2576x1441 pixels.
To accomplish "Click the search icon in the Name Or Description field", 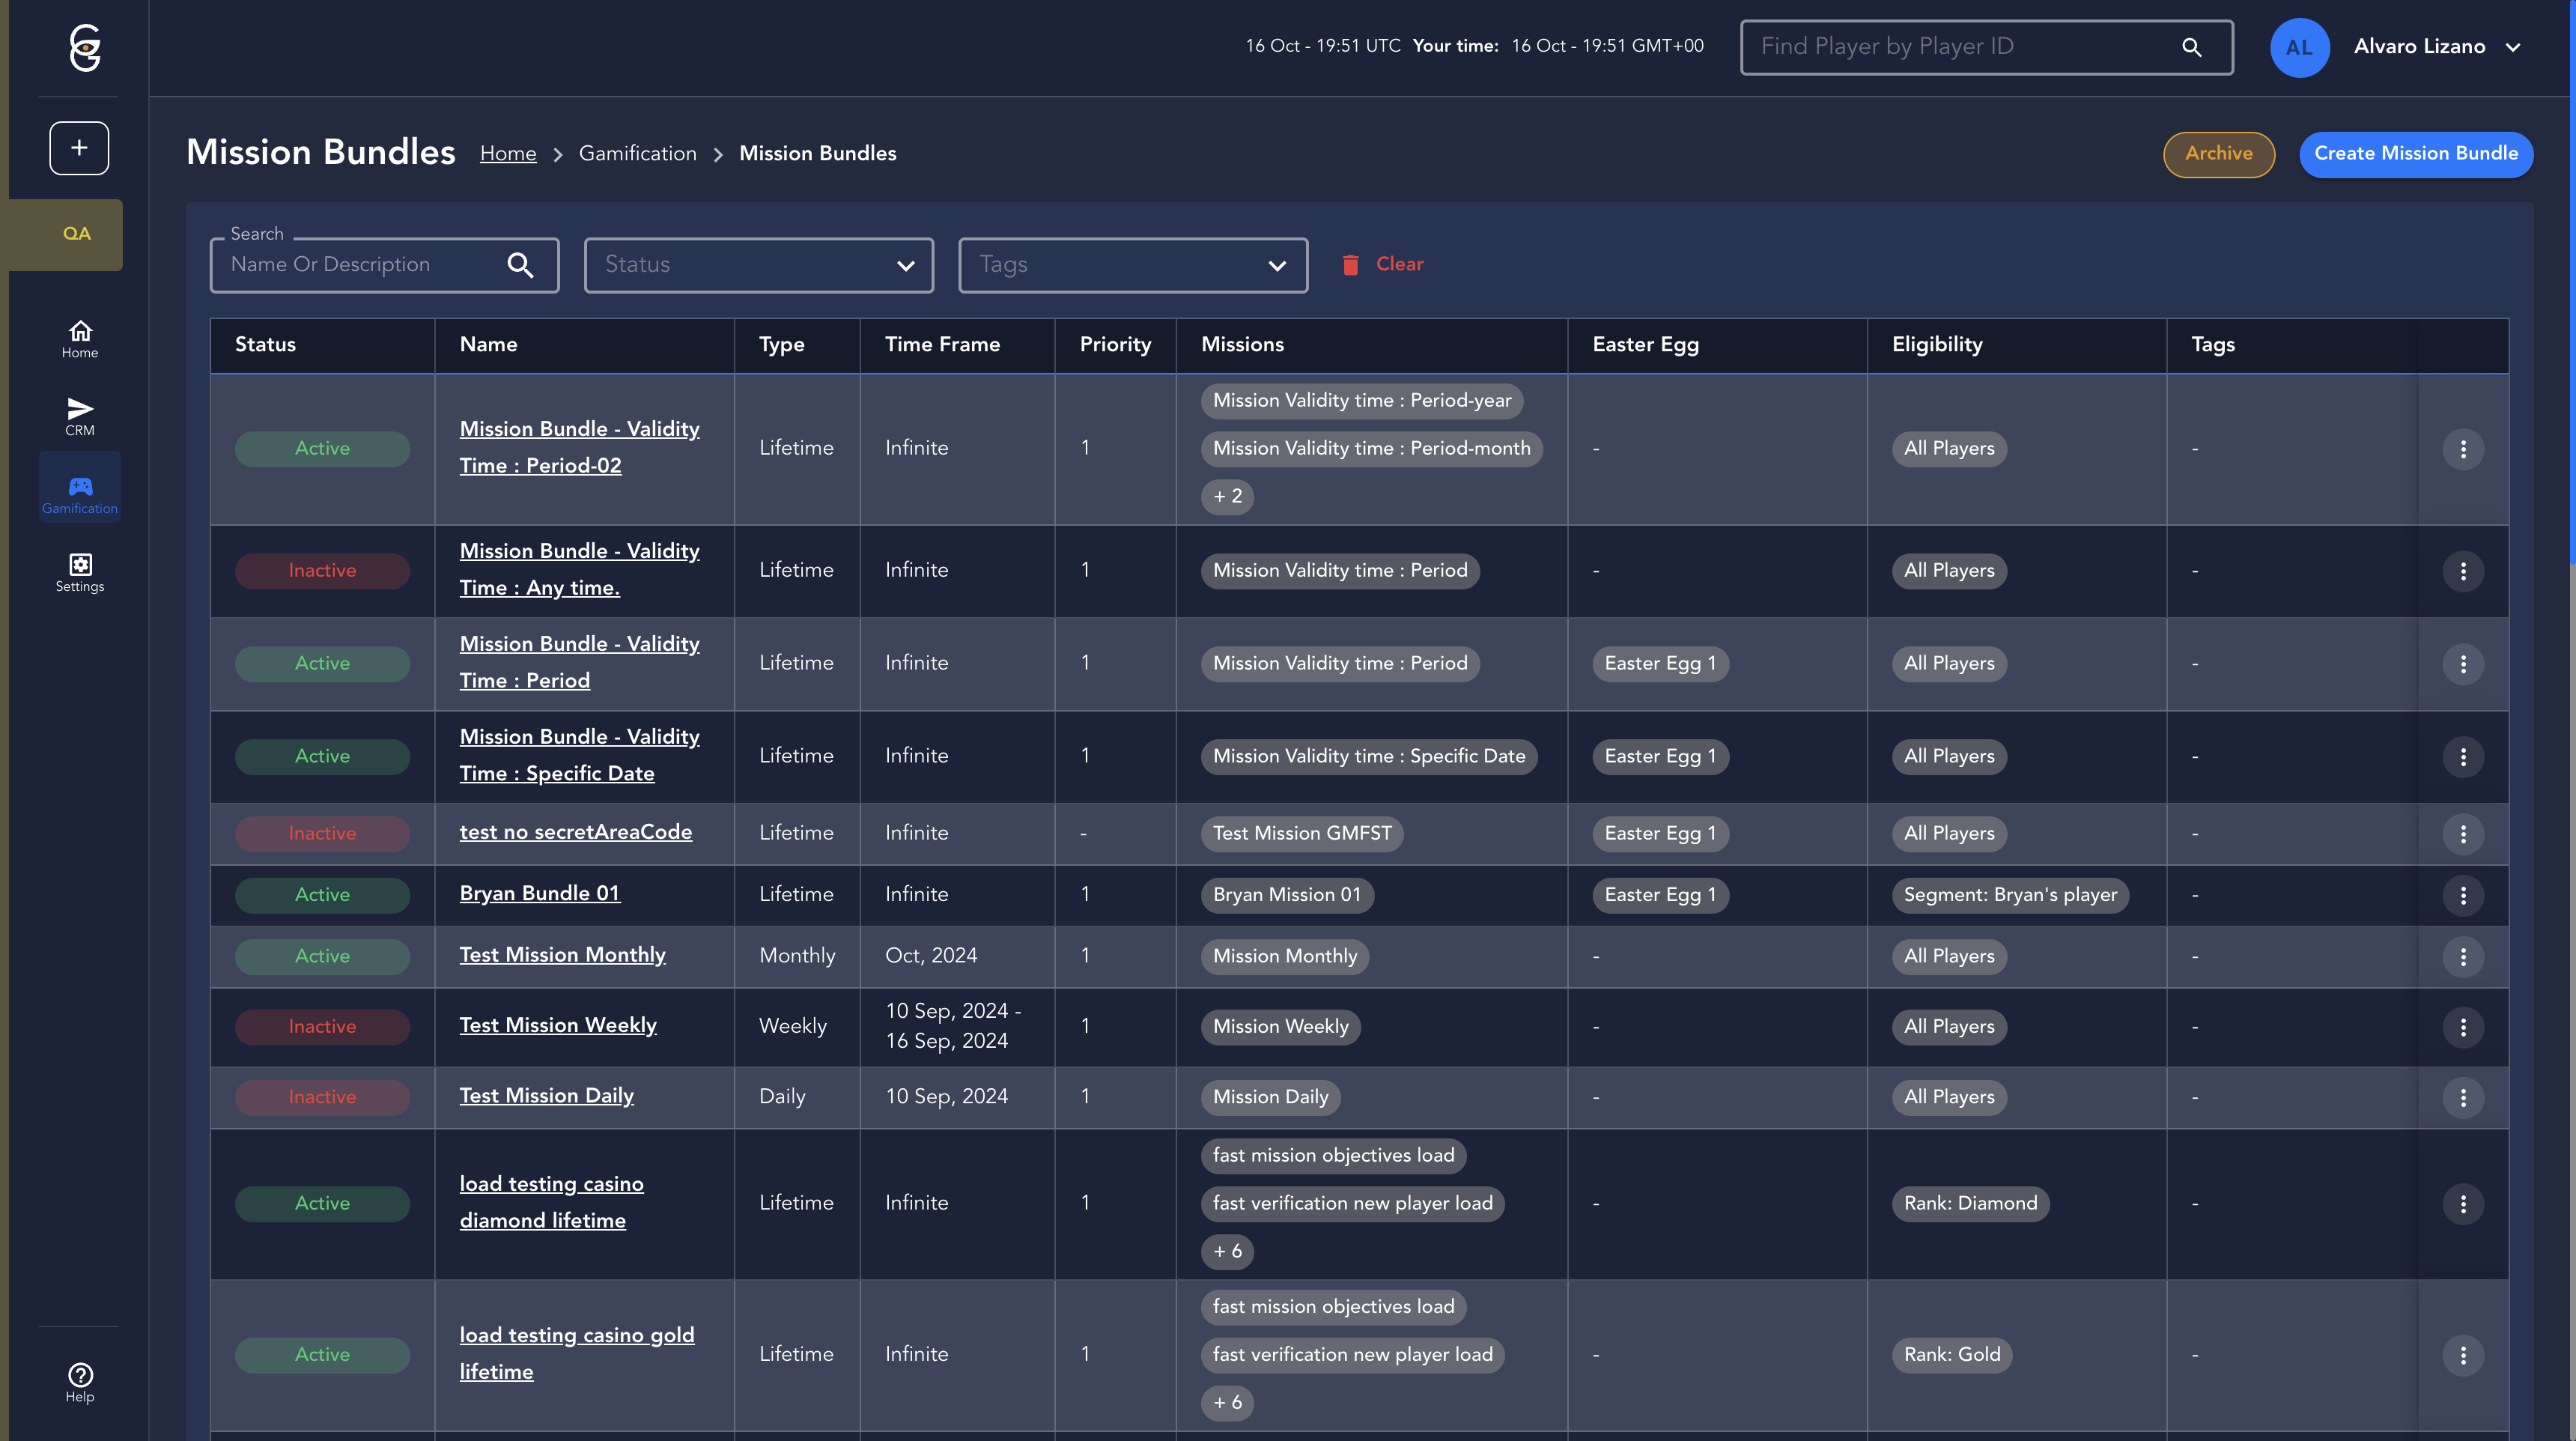I will tap(520, 265).
